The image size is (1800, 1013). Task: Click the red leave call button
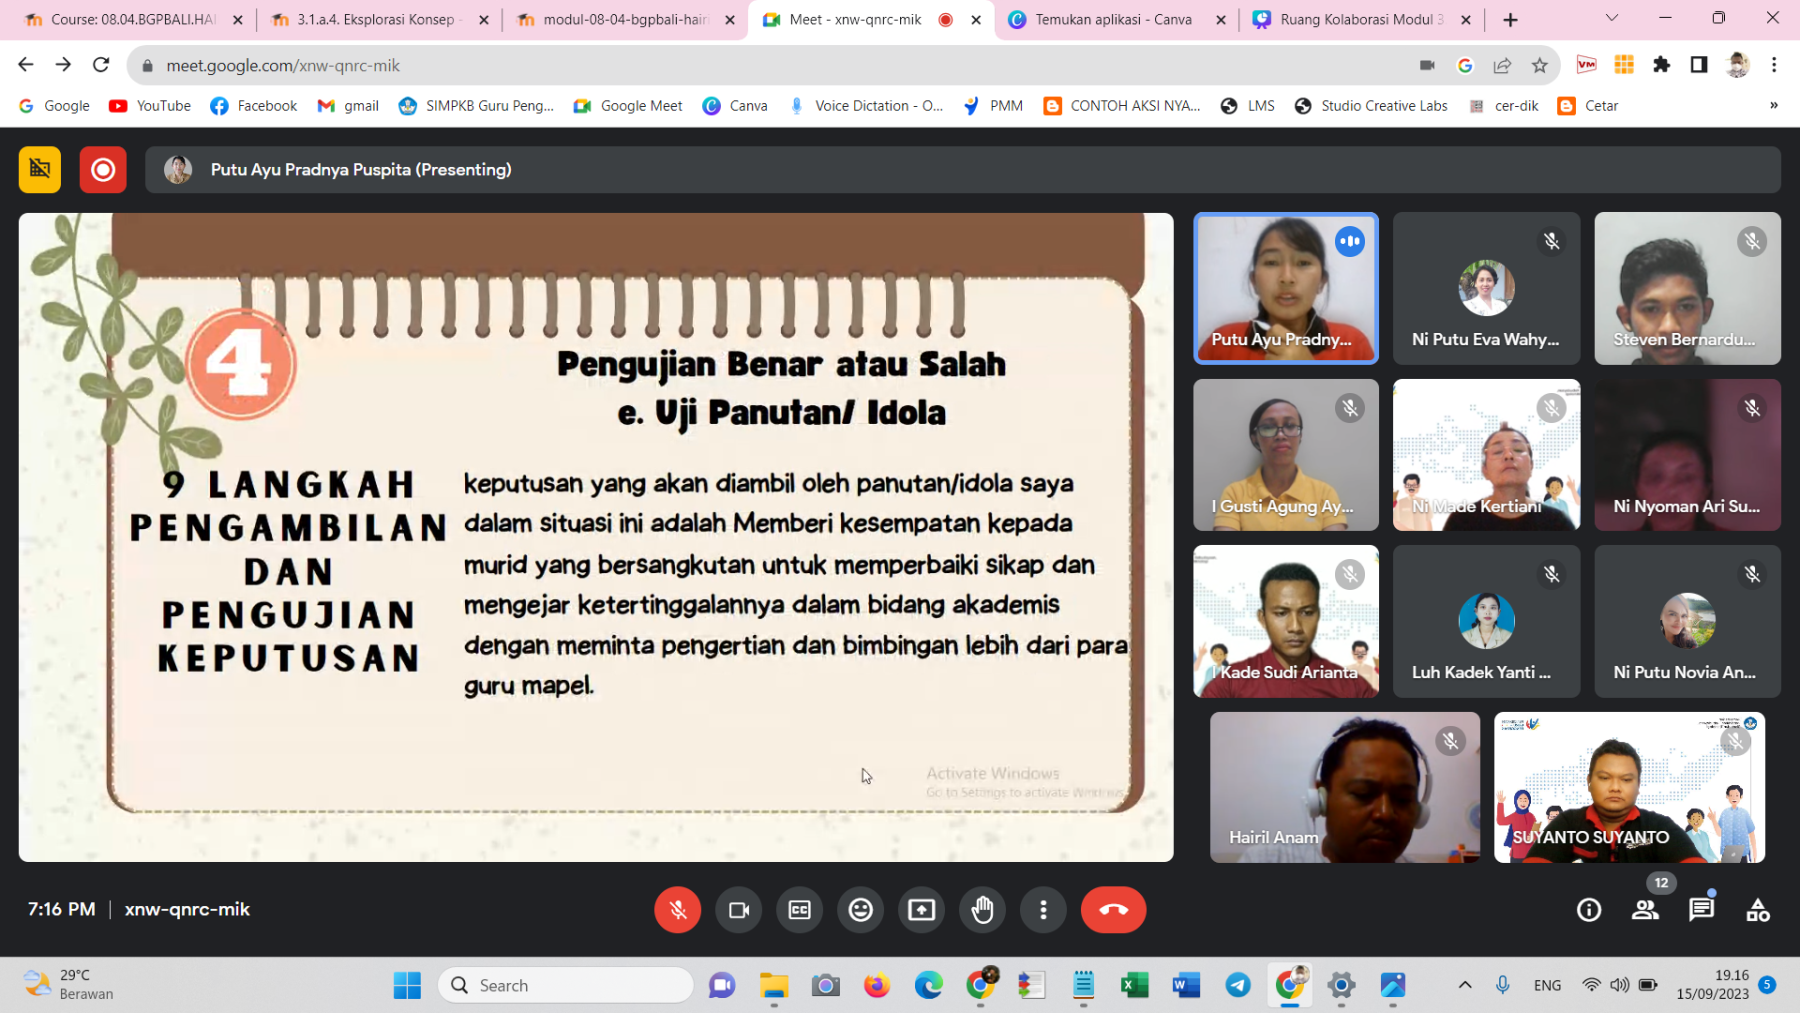click(1112, 910)
